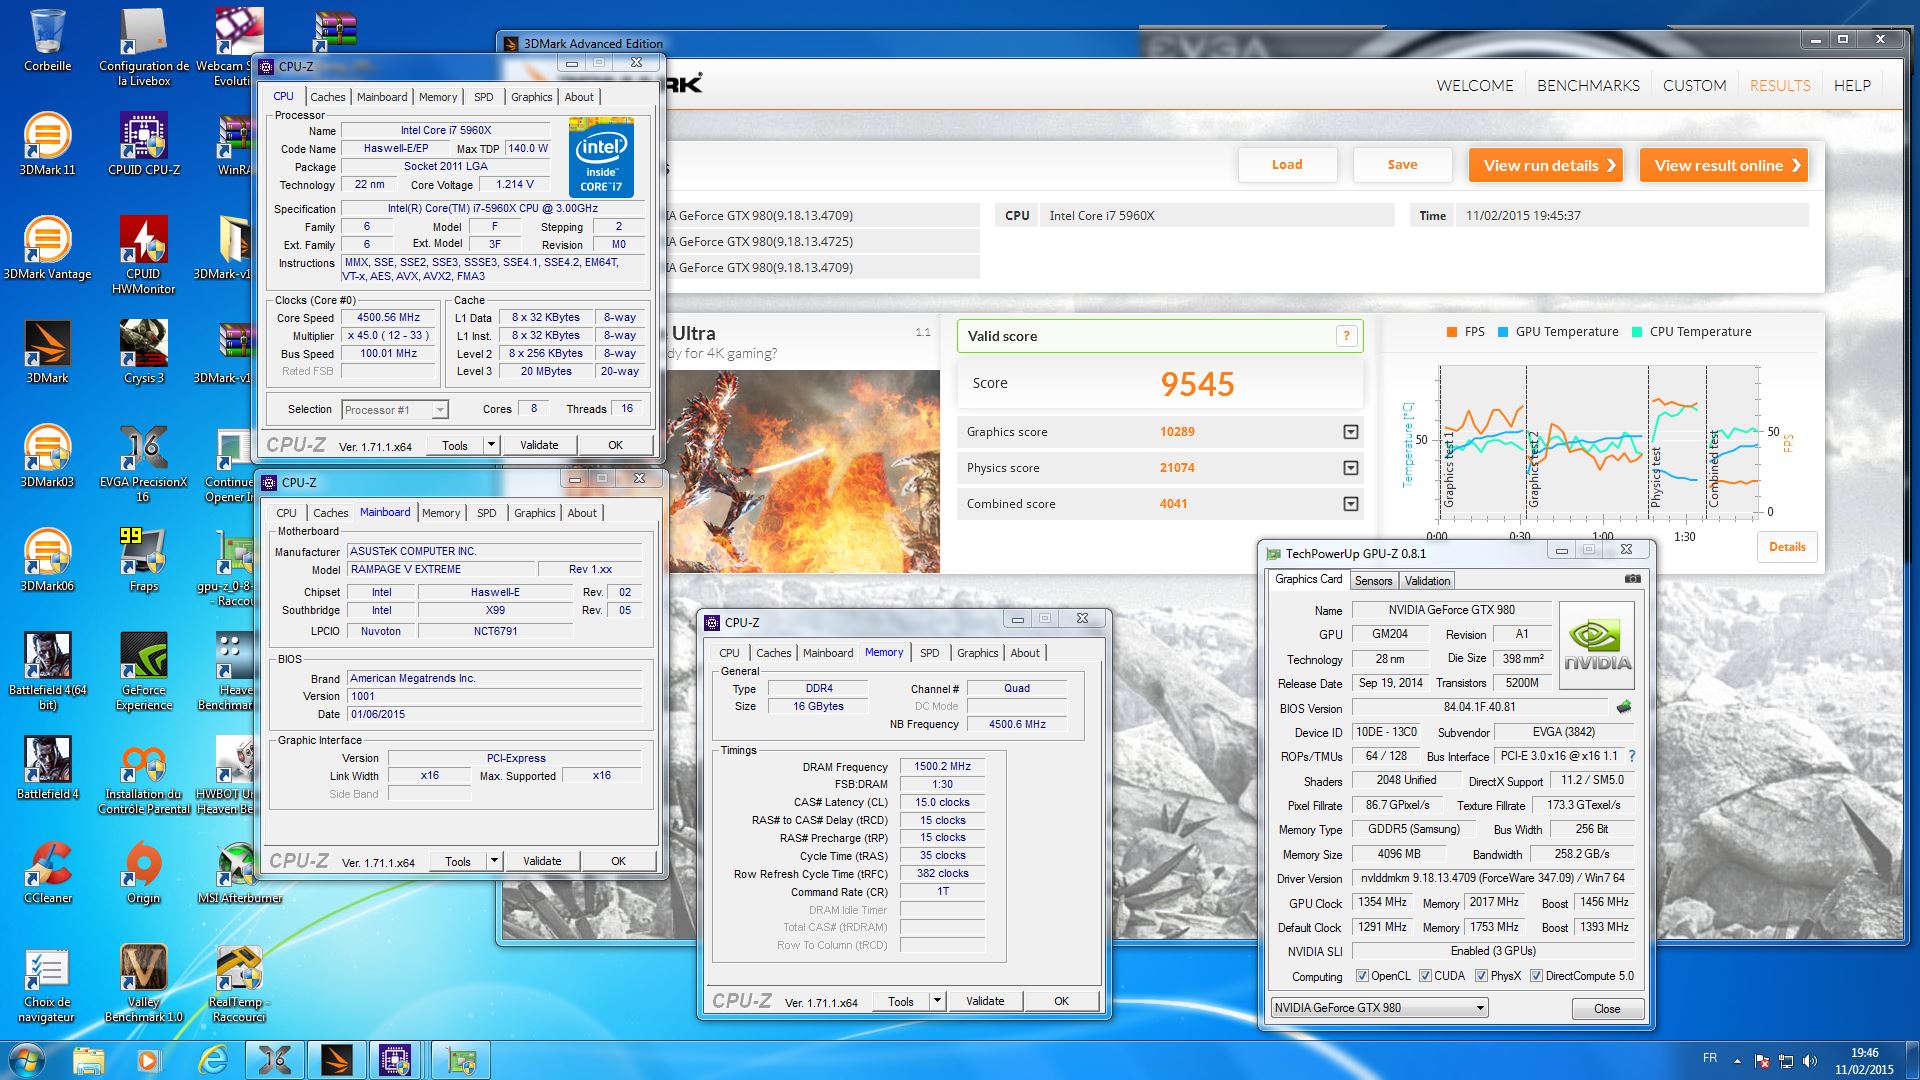
Task: Click the Save button in 3DMark
Action: click(1402, 165)
